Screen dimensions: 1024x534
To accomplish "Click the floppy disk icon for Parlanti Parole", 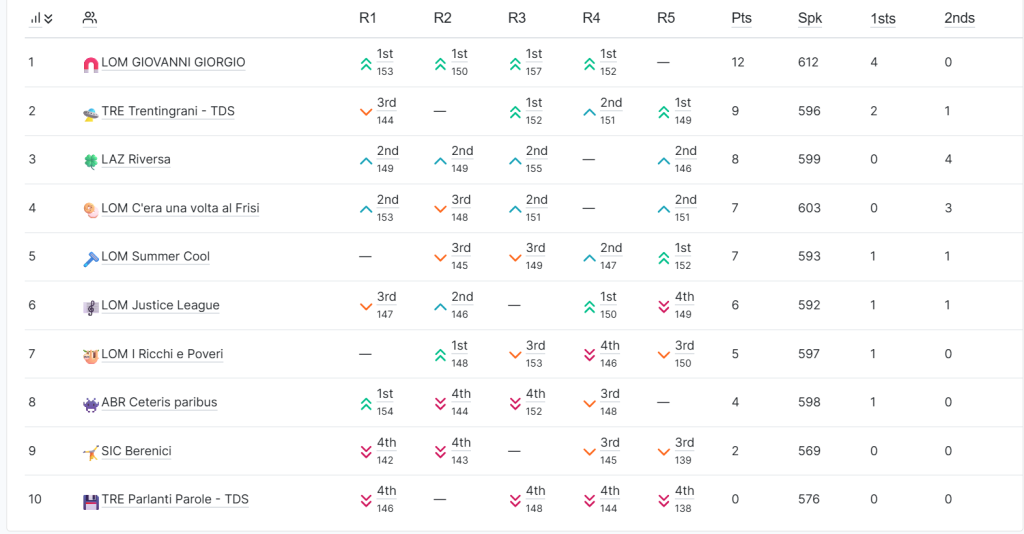I will [x=91, y=501].
